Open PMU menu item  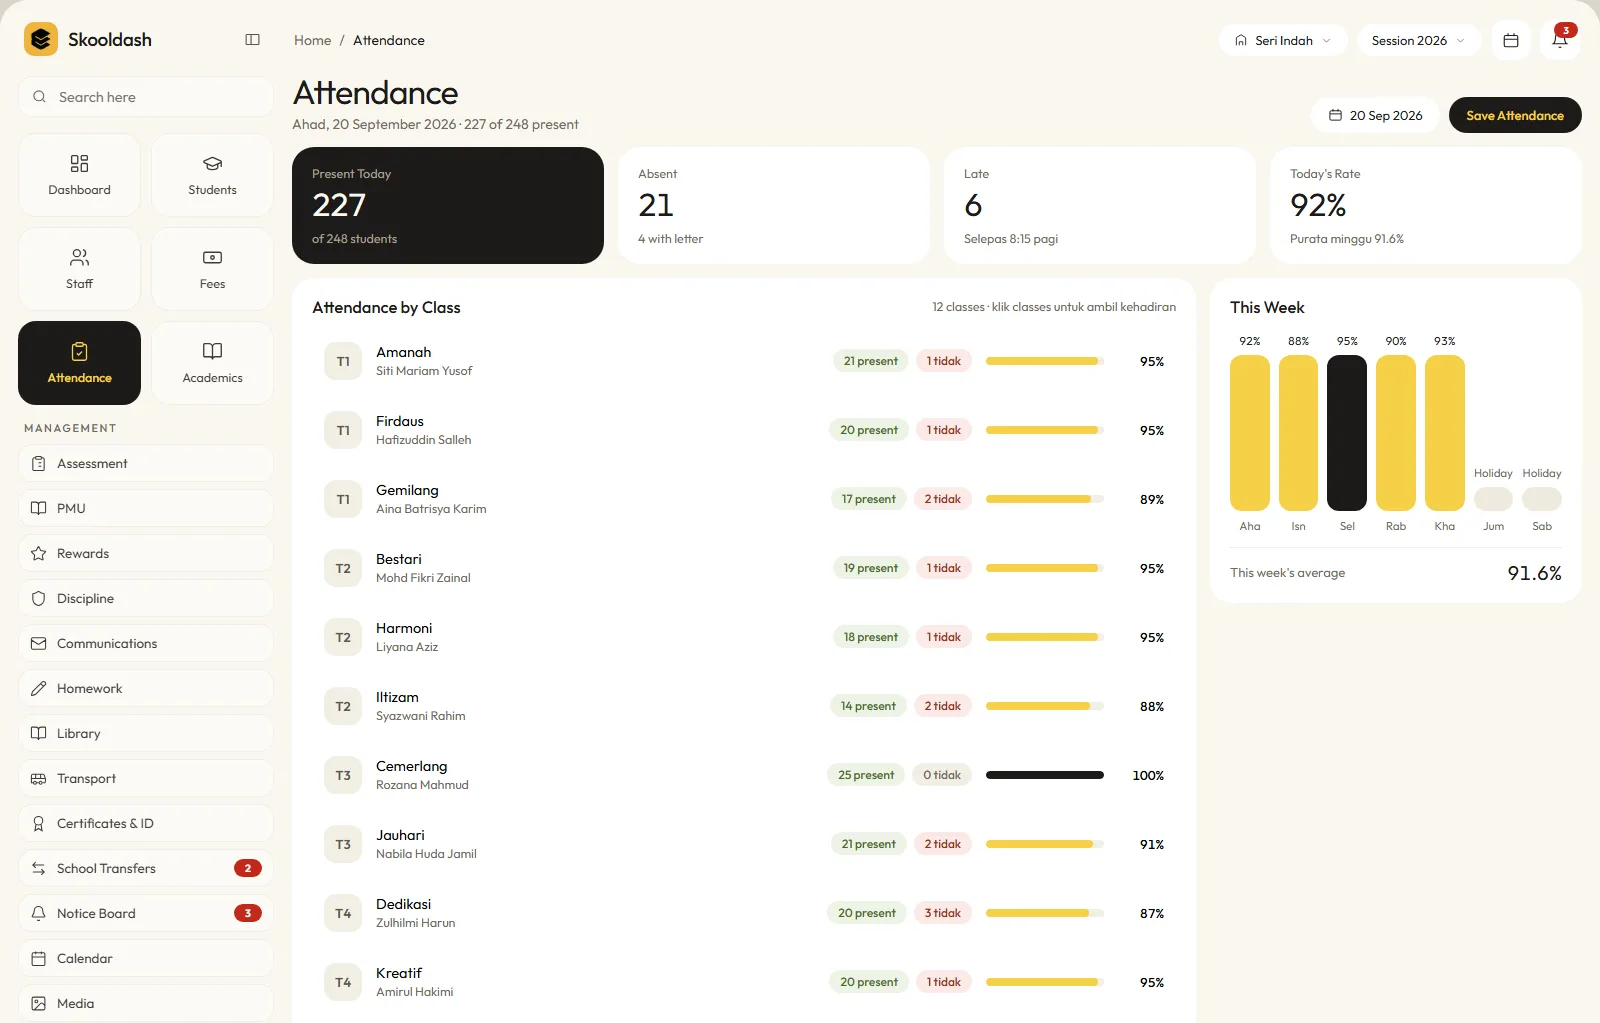click(146, 509)
